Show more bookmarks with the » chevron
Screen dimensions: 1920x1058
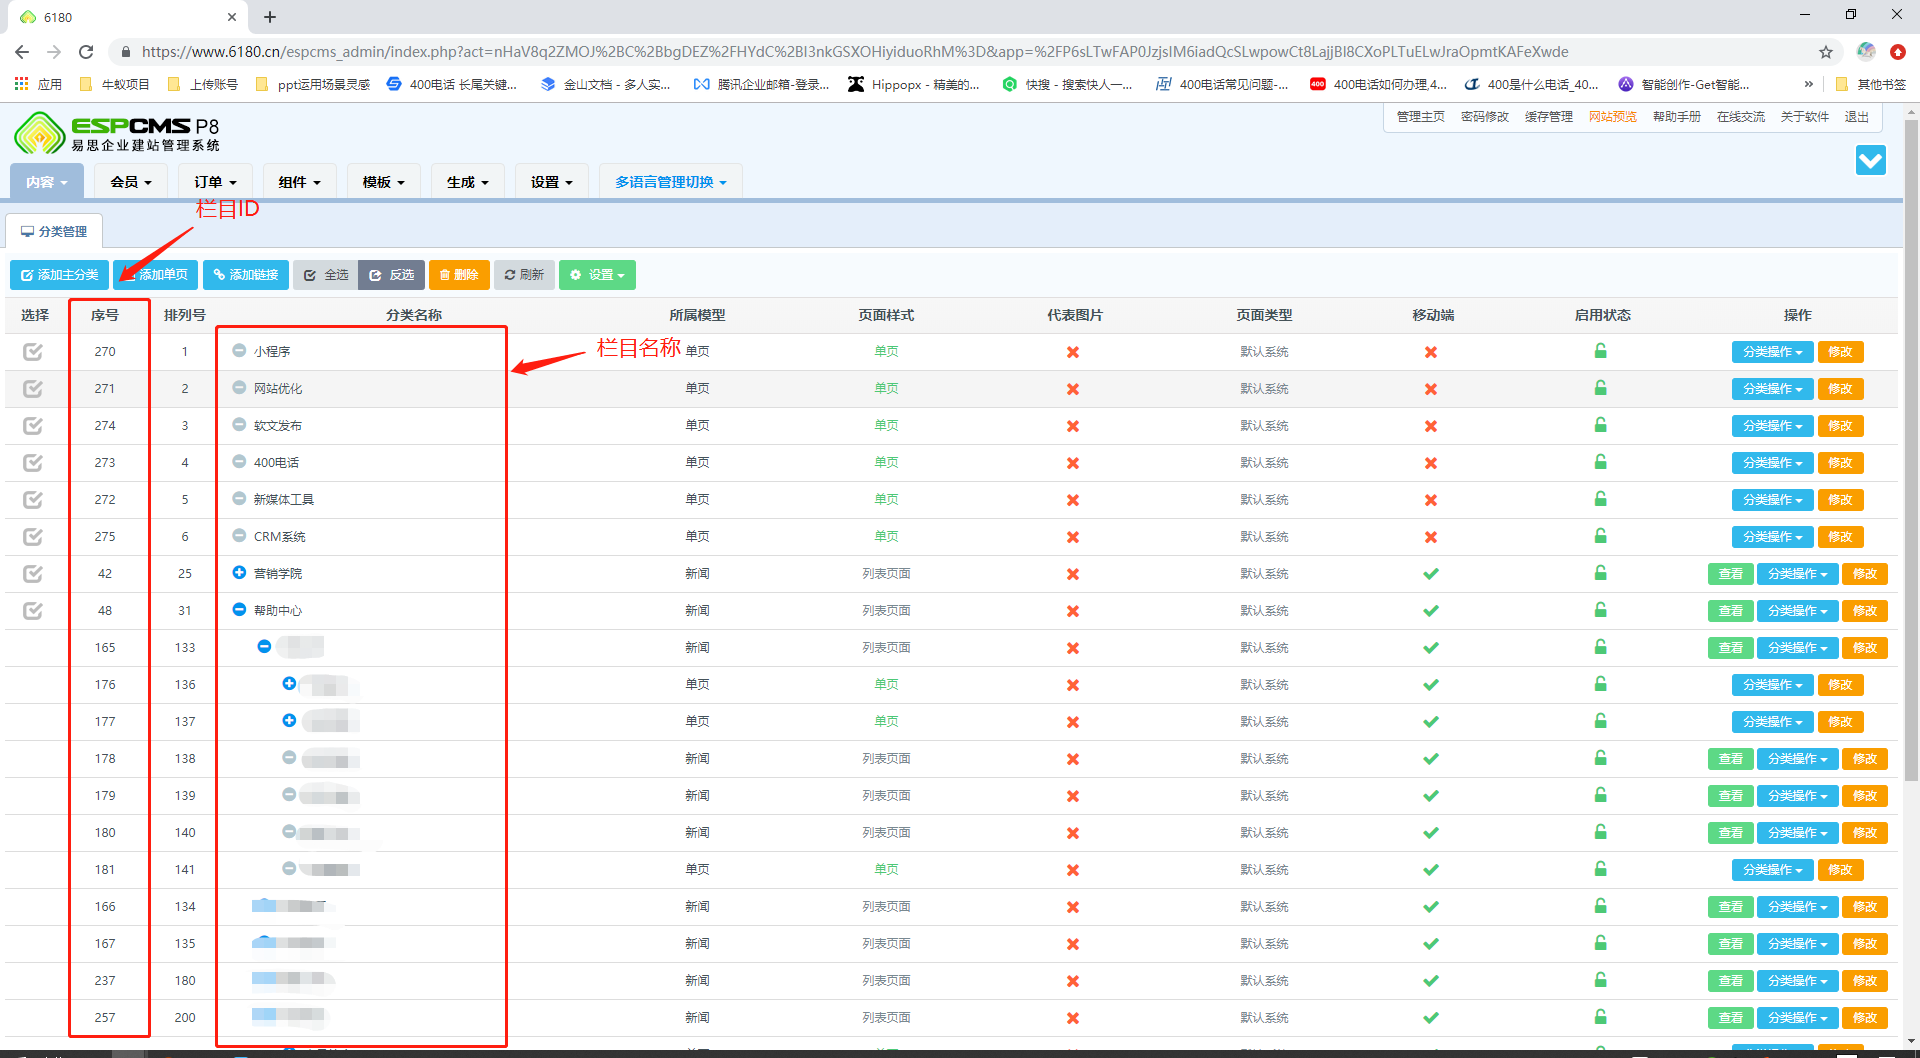click(x=1808, y=84)
